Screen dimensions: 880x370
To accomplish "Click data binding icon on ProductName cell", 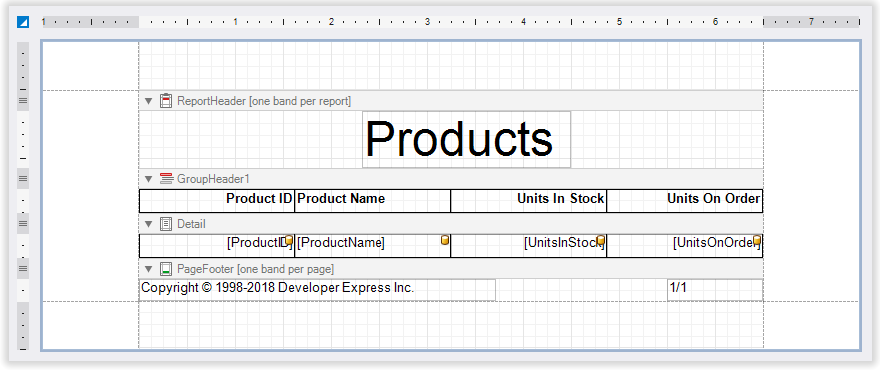I will click(444, 240).
